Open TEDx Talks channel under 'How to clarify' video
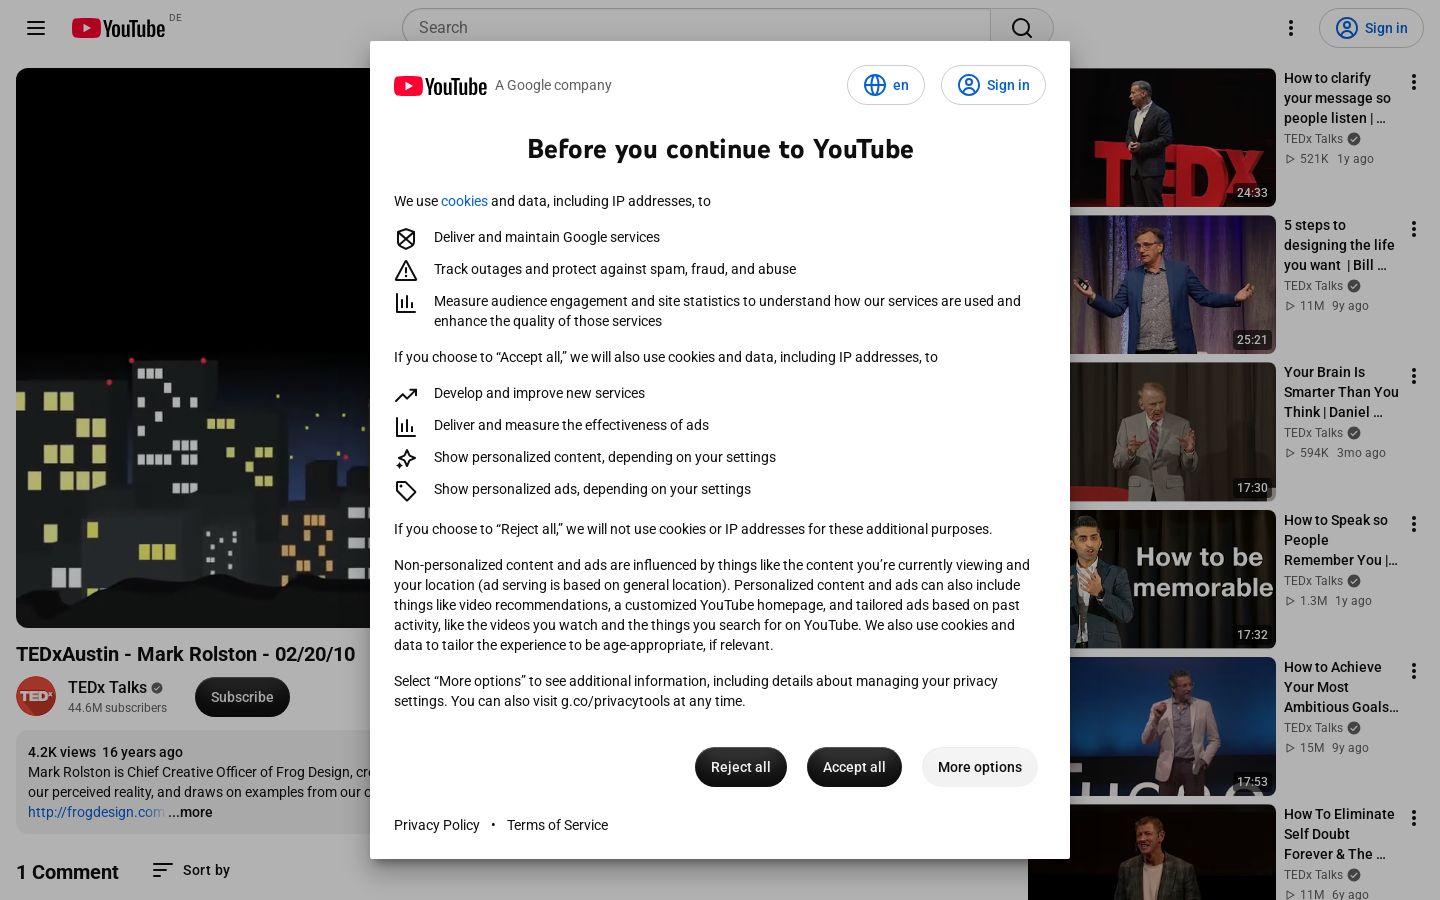Screen dimensions: 1440x900 tap(1313, 139)
